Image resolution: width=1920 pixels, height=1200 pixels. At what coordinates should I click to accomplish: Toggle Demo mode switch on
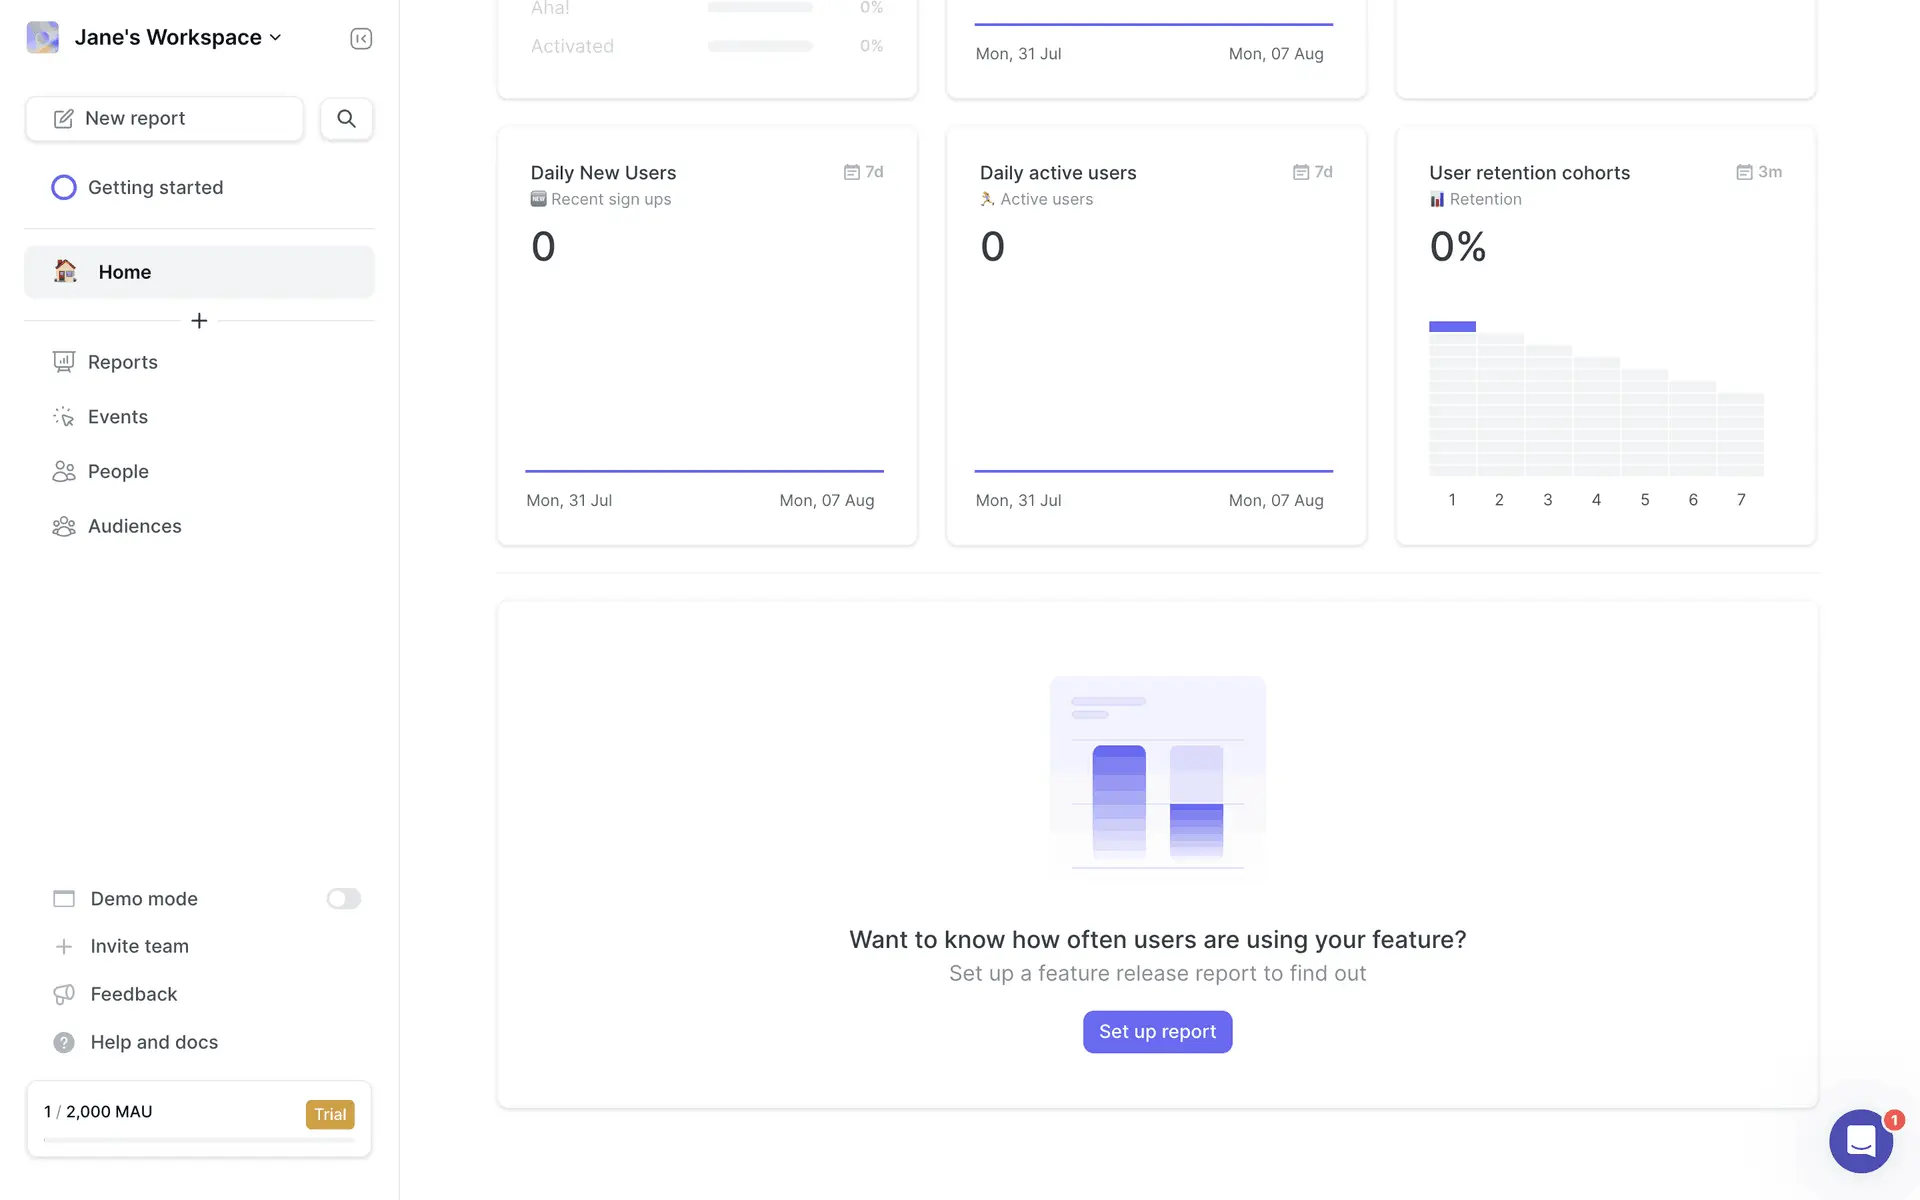[x=343, y=899]
